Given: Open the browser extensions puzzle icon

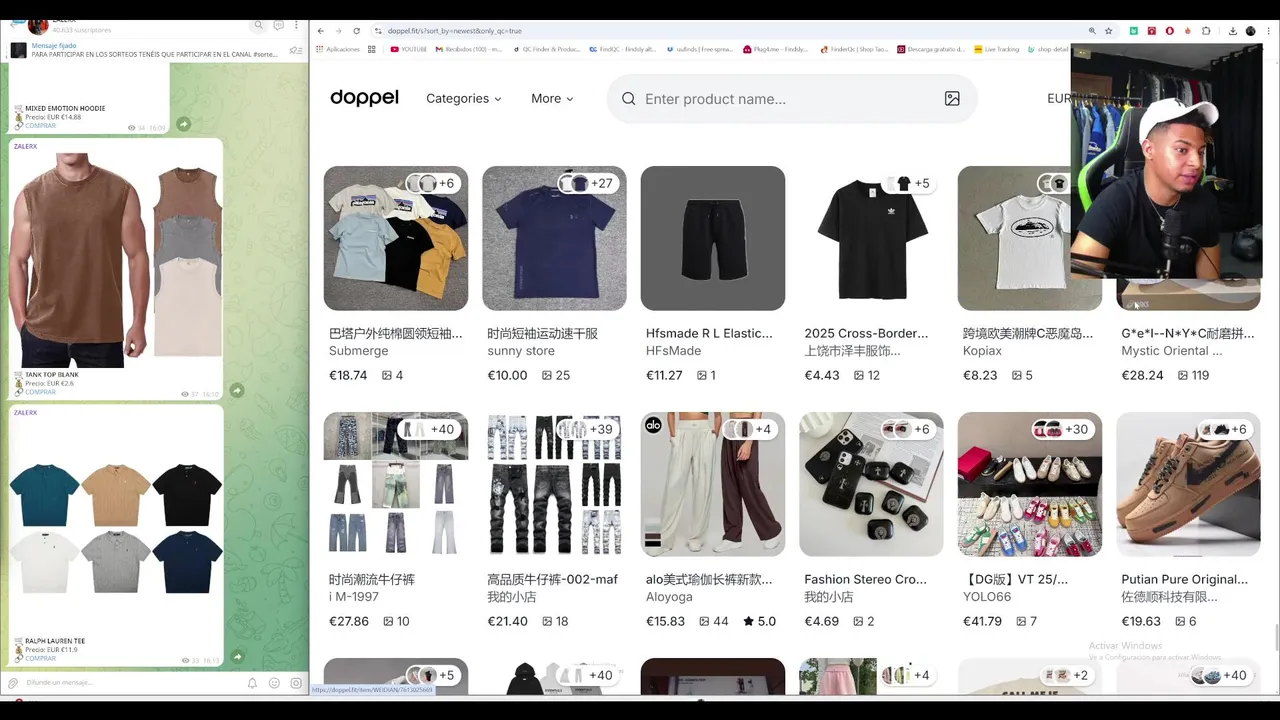Looking at the screenshot, I should [1206, 31].
